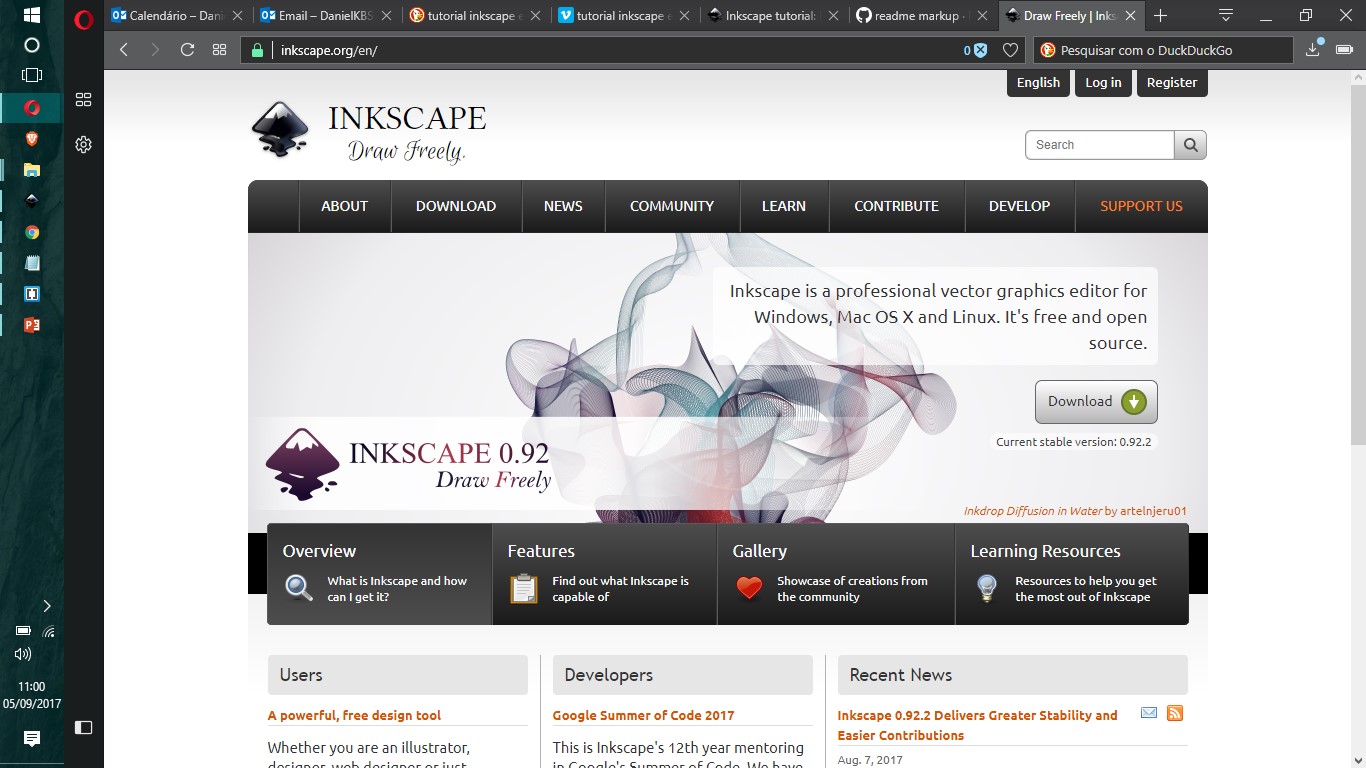
Task: Open the Speed Dial start page button
Action: click(x=219, y=50)
